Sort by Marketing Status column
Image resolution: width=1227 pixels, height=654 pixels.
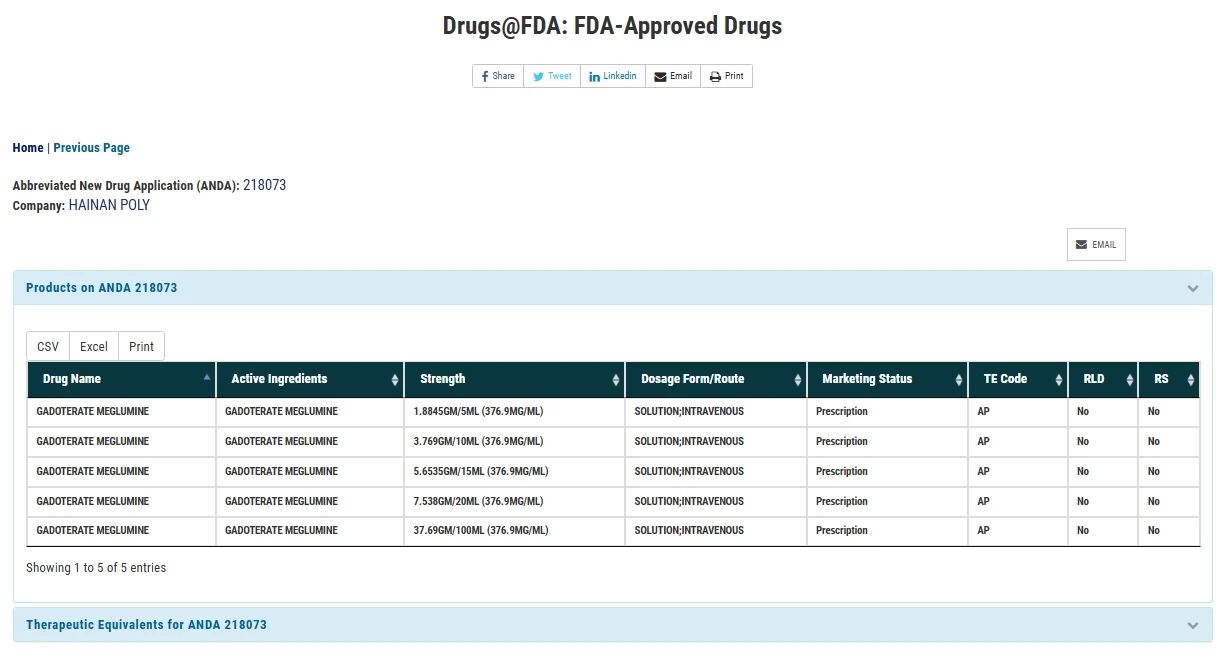[867, 379]
